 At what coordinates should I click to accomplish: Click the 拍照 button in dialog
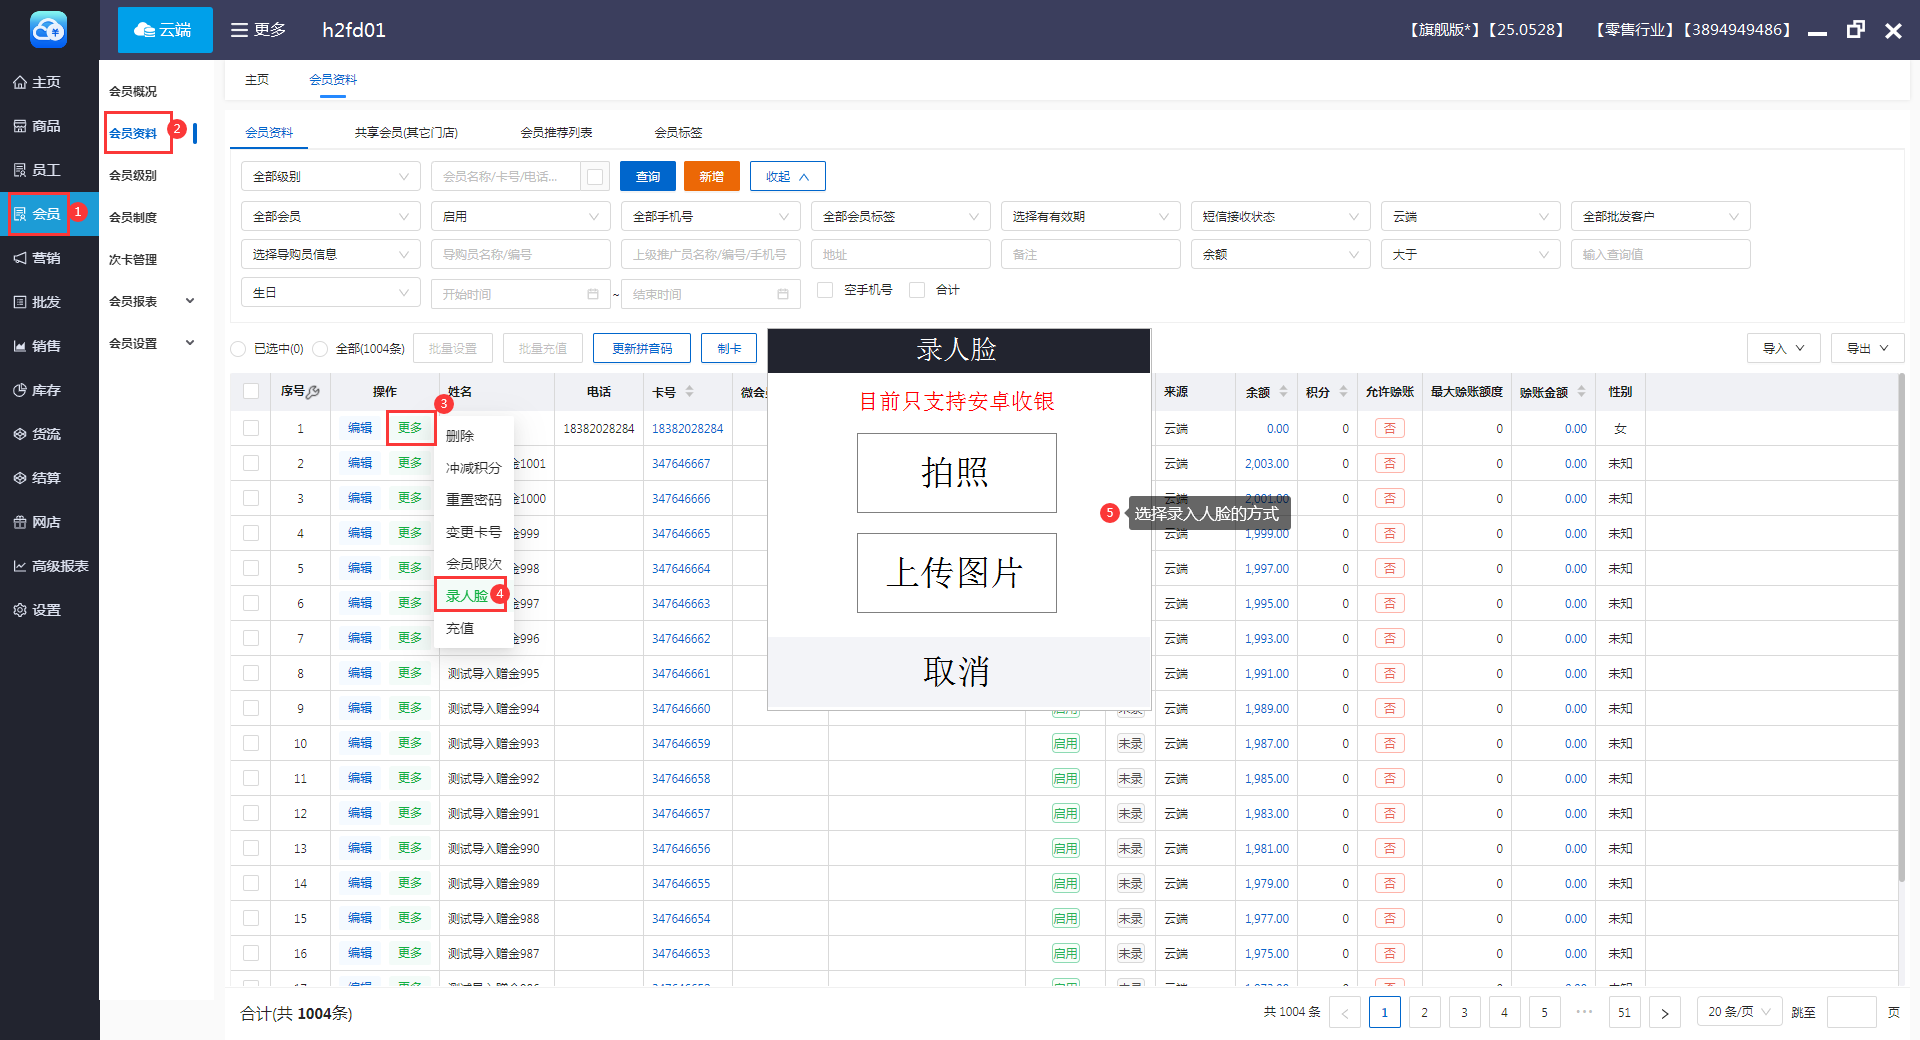coord(956,473)
